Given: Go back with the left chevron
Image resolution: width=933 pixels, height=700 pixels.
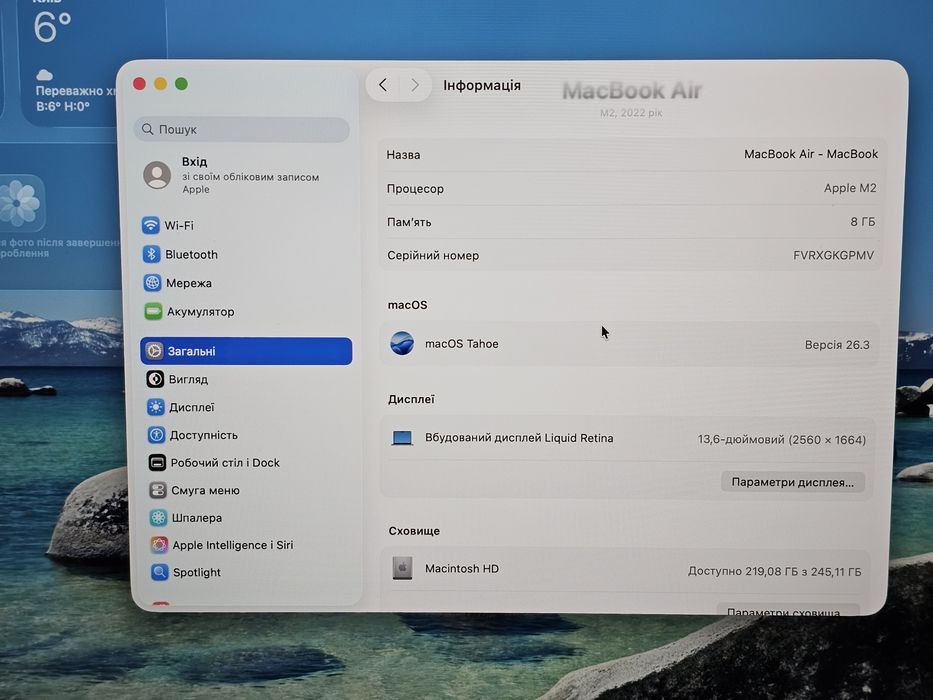Looking at the screenshot, I should coord(383,85).
